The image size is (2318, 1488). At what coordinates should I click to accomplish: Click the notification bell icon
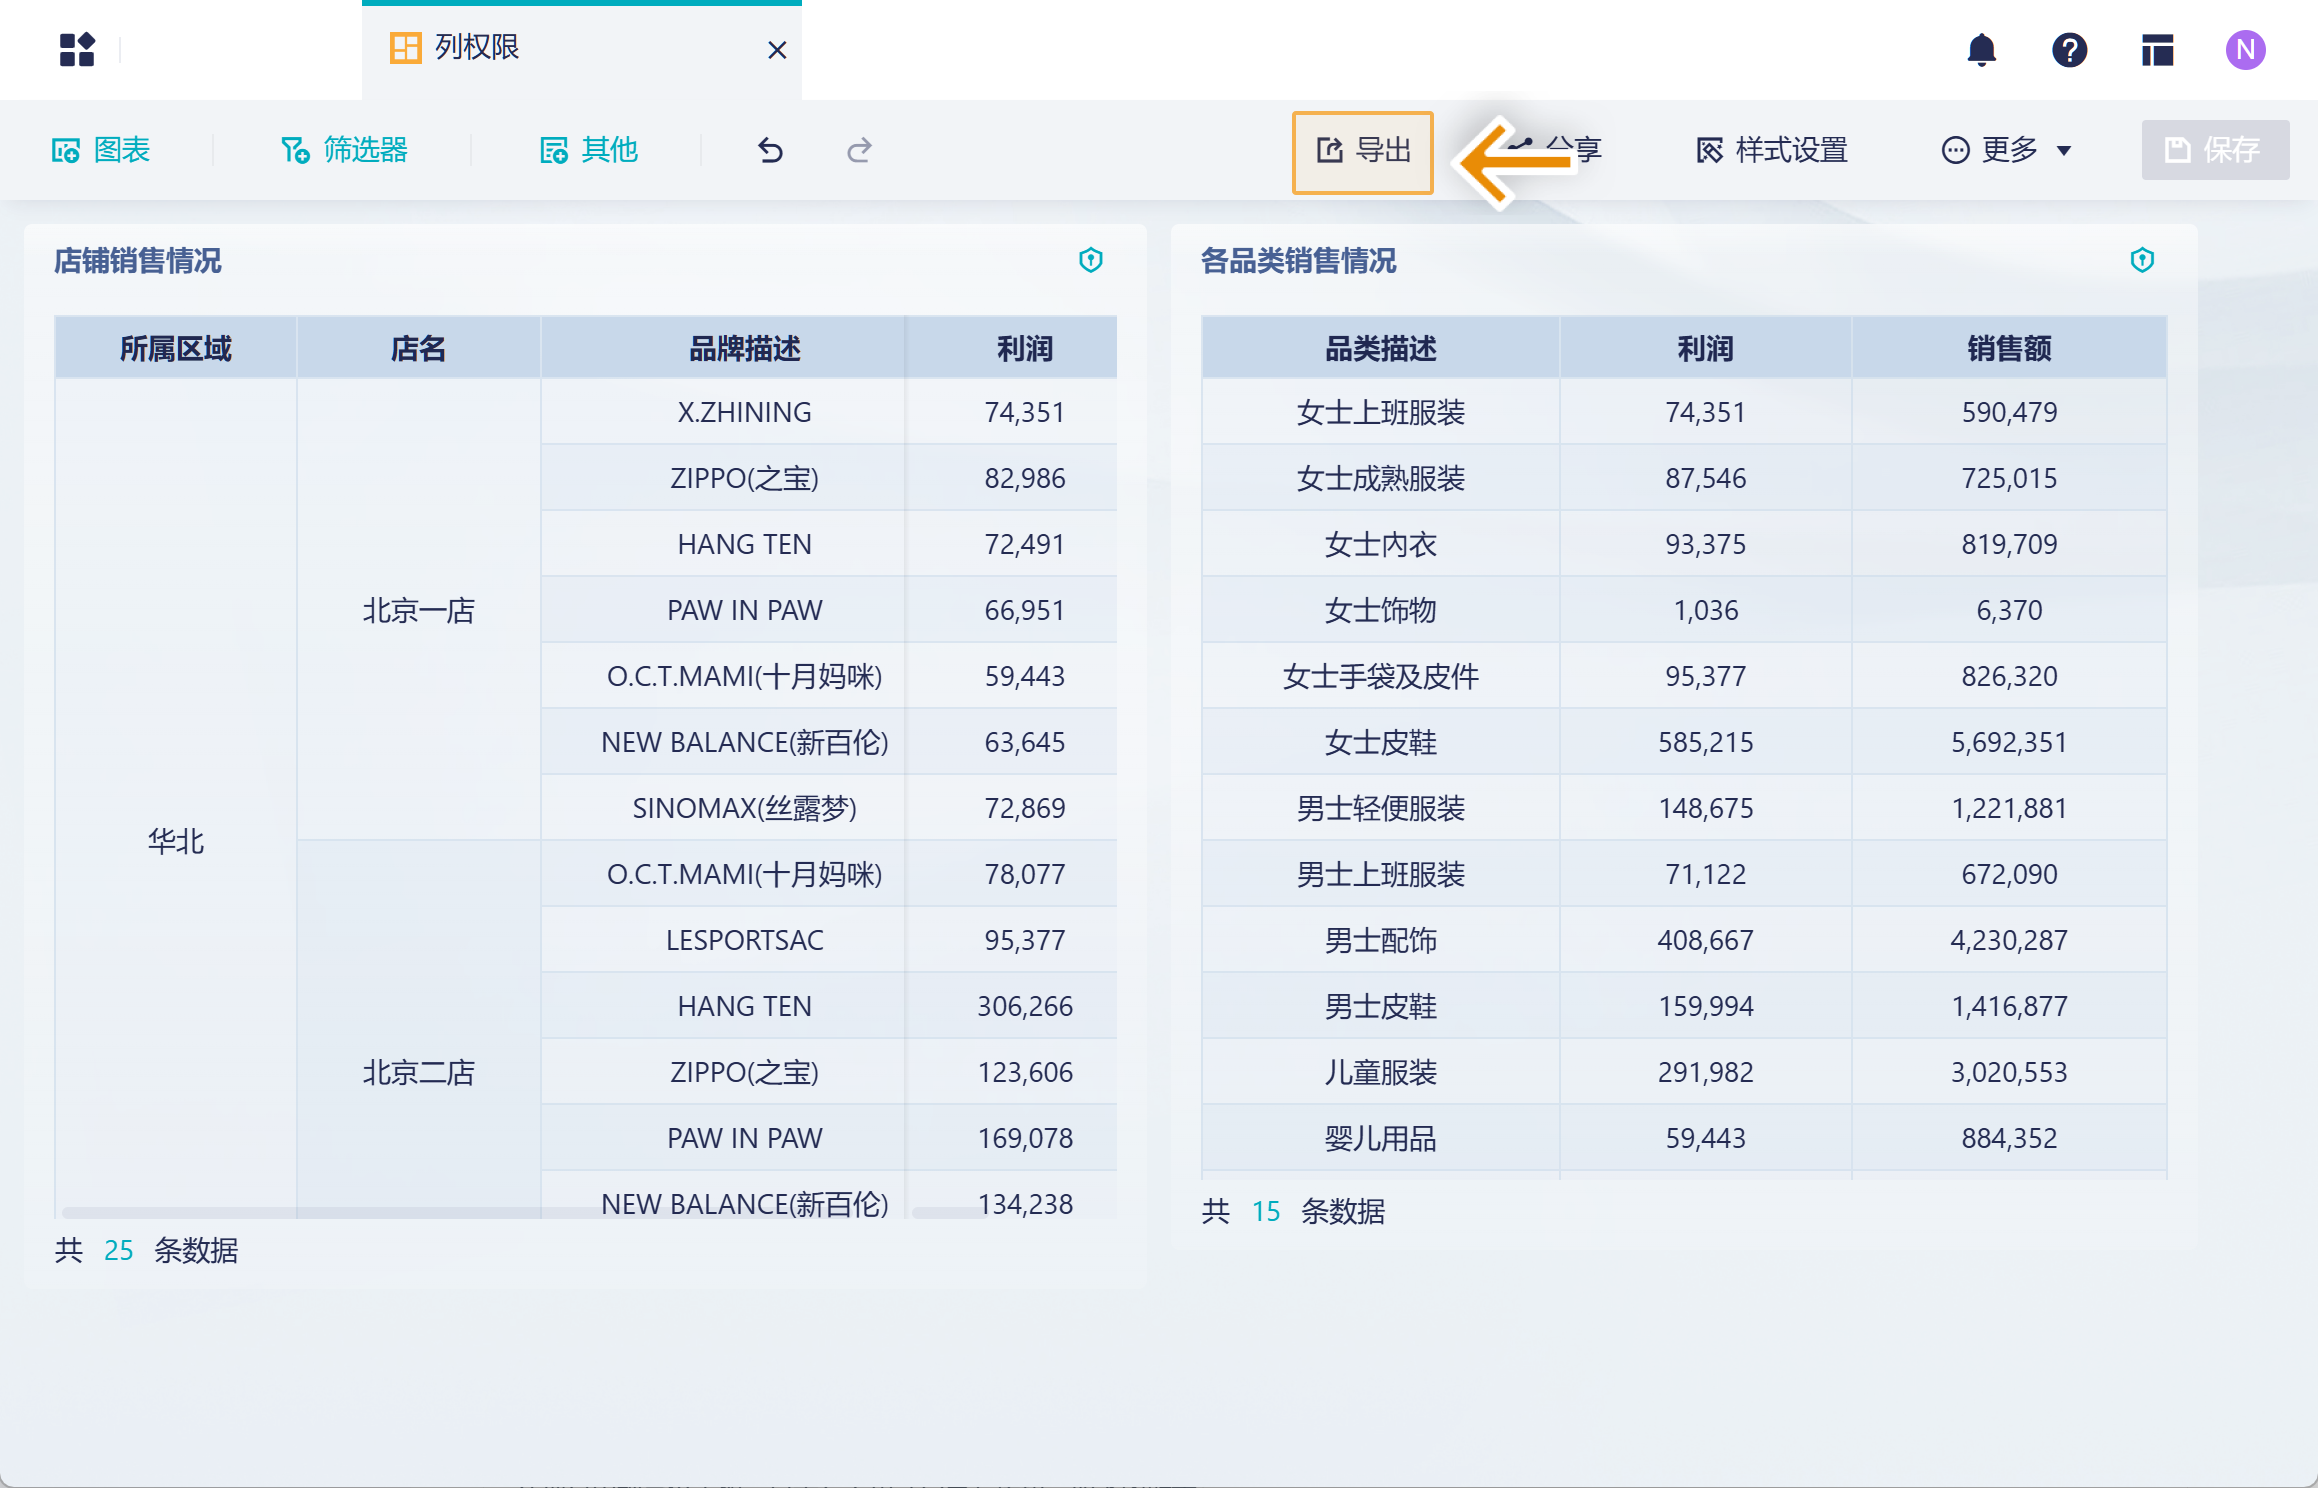point(1981,49)
